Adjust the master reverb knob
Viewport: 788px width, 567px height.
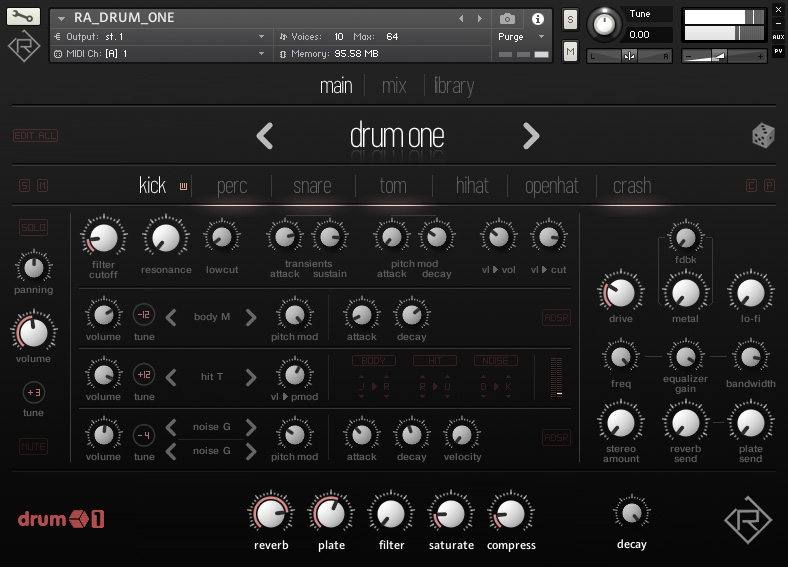[271, 514]
